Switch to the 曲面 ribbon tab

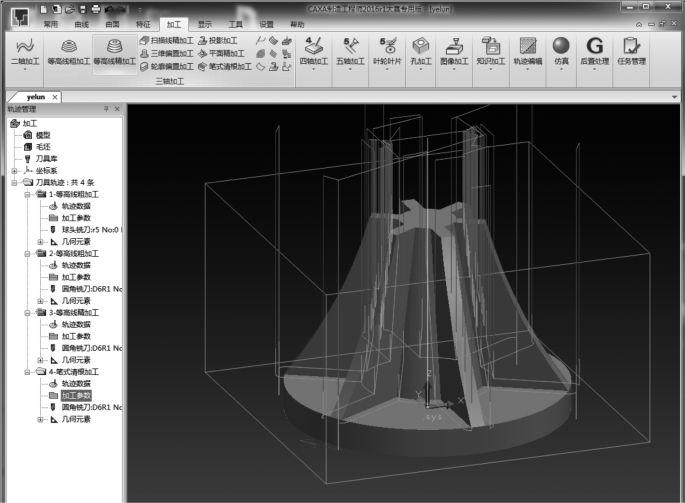pos(113,22)
